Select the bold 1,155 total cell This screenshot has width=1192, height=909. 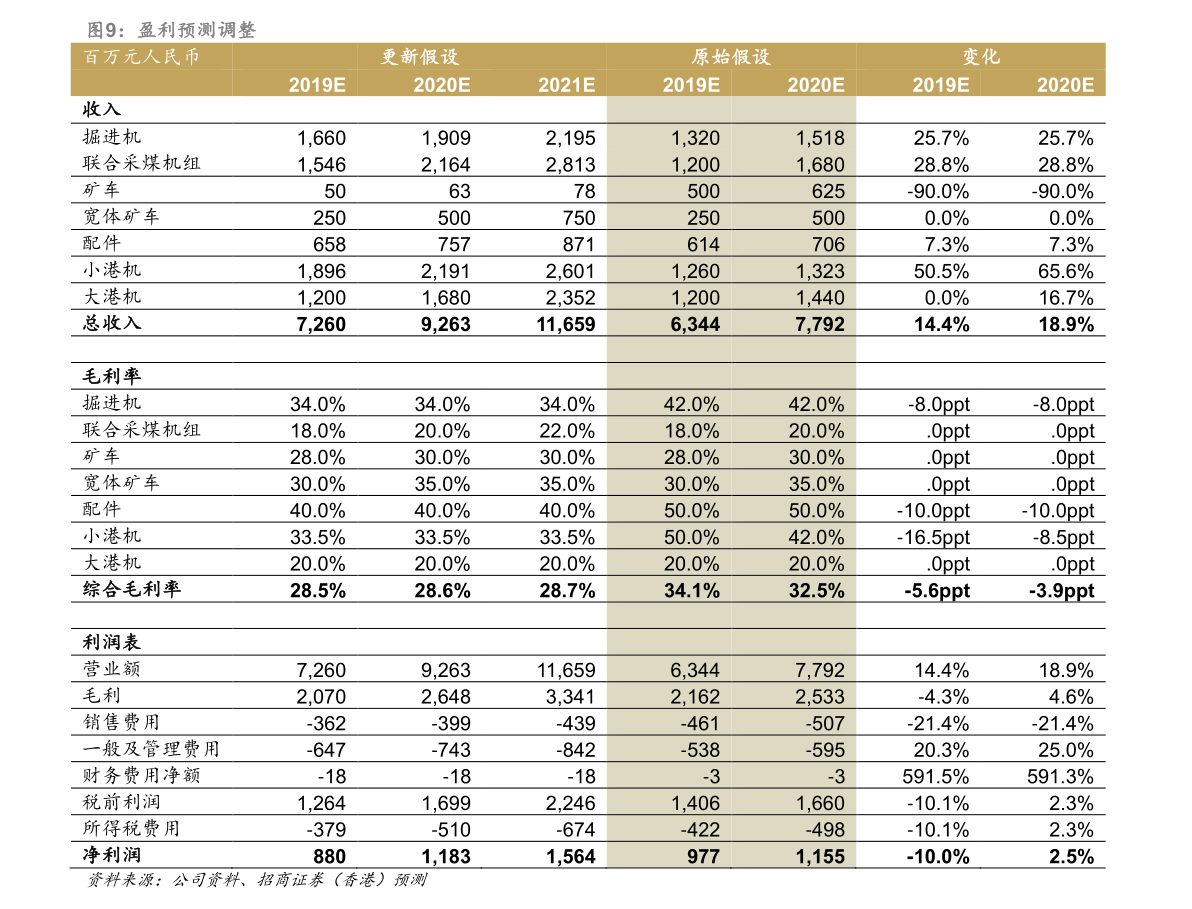820,856
